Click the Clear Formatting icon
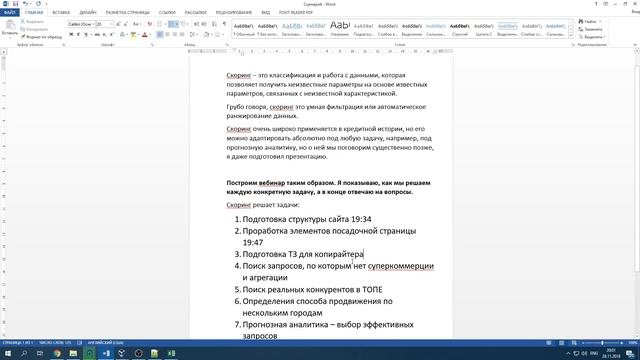The image size is (640, 360). (x=149, y=24)
